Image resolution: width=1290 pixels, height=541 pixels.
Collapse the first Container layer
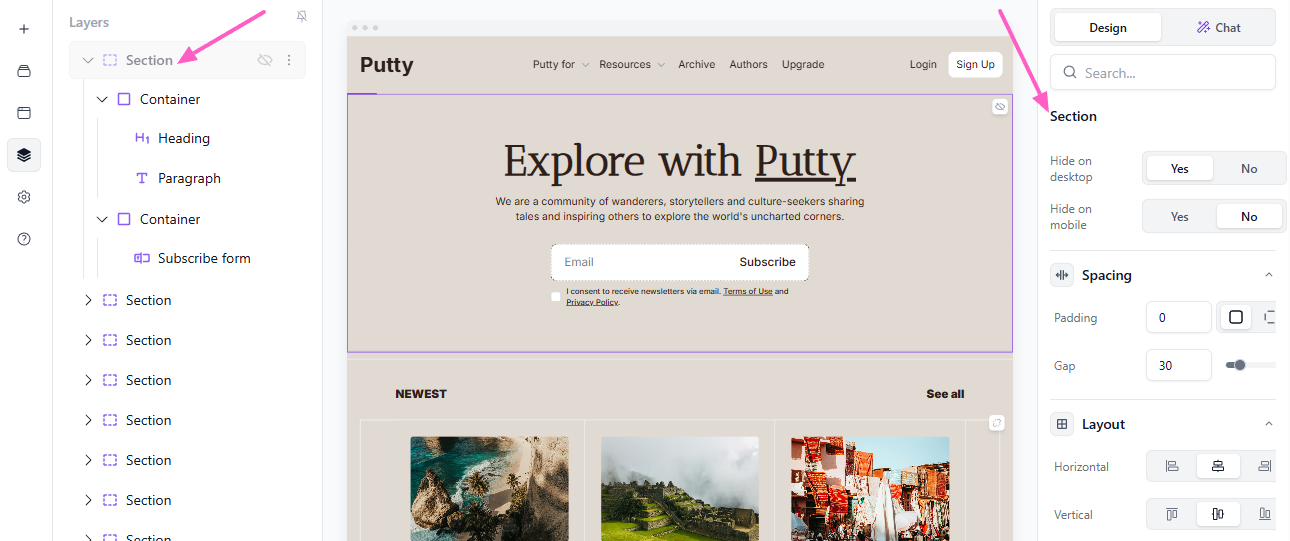pyautogui.click(x=102, y=99)
